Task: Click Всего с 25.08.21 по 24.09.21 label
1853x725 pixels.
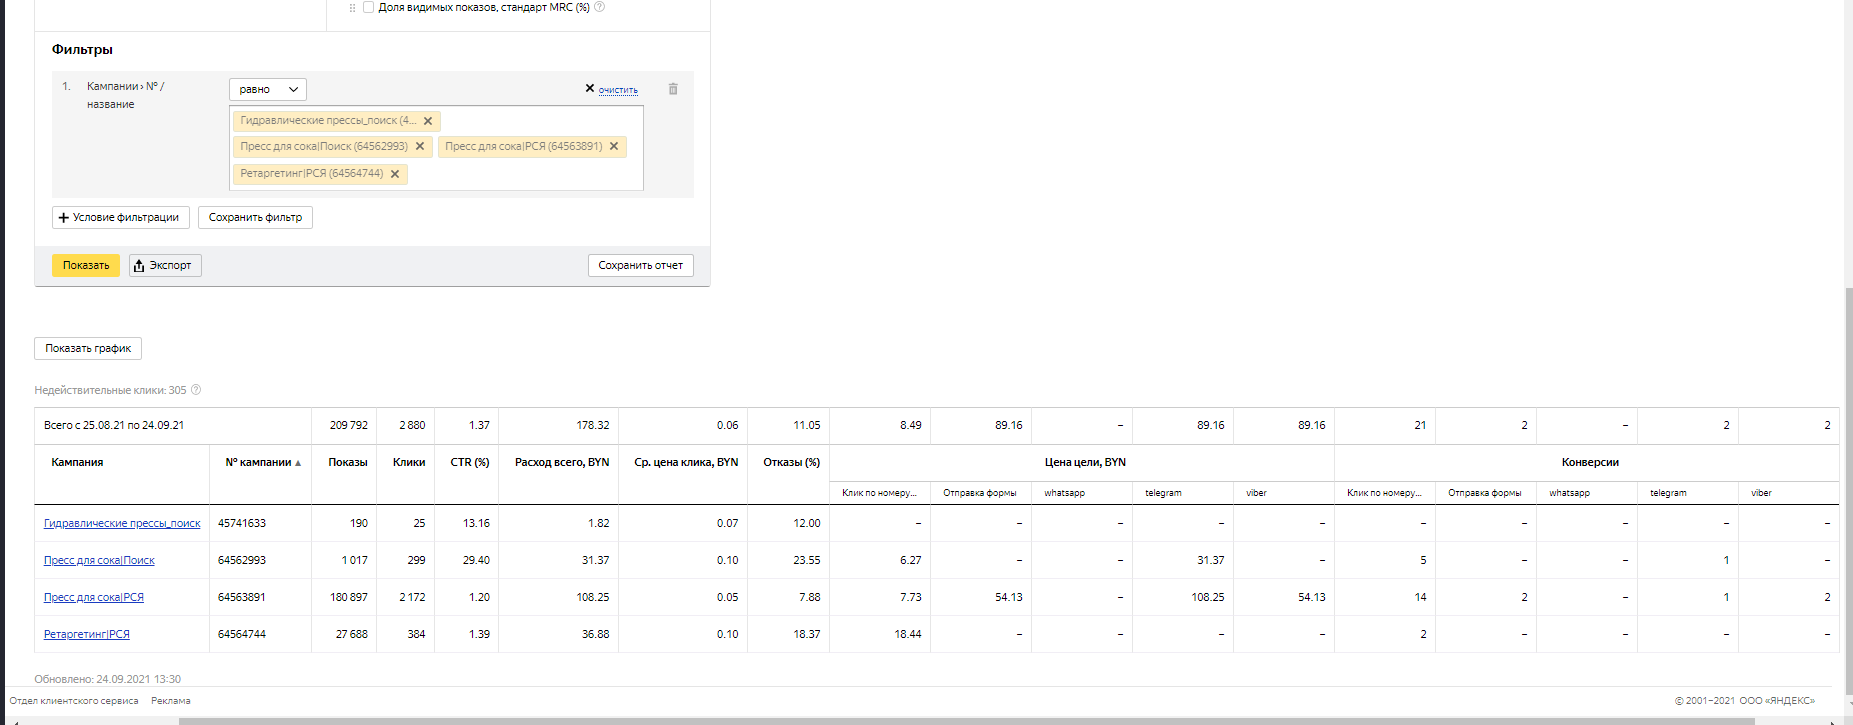Action: (114, 425)
